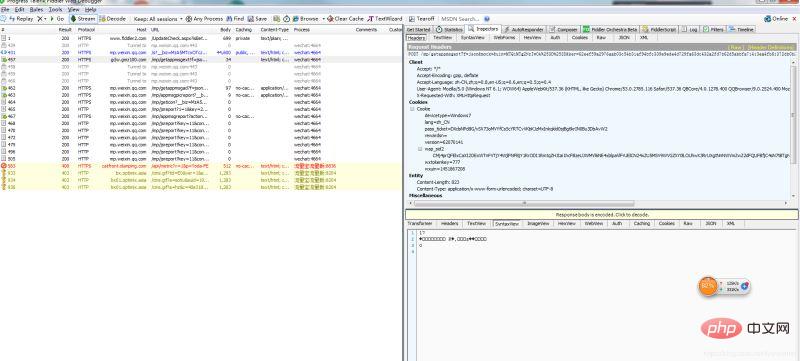Open the File menu
Image resolution: width=800 pixels, height=361 pixels.
(x=5, y=10)
